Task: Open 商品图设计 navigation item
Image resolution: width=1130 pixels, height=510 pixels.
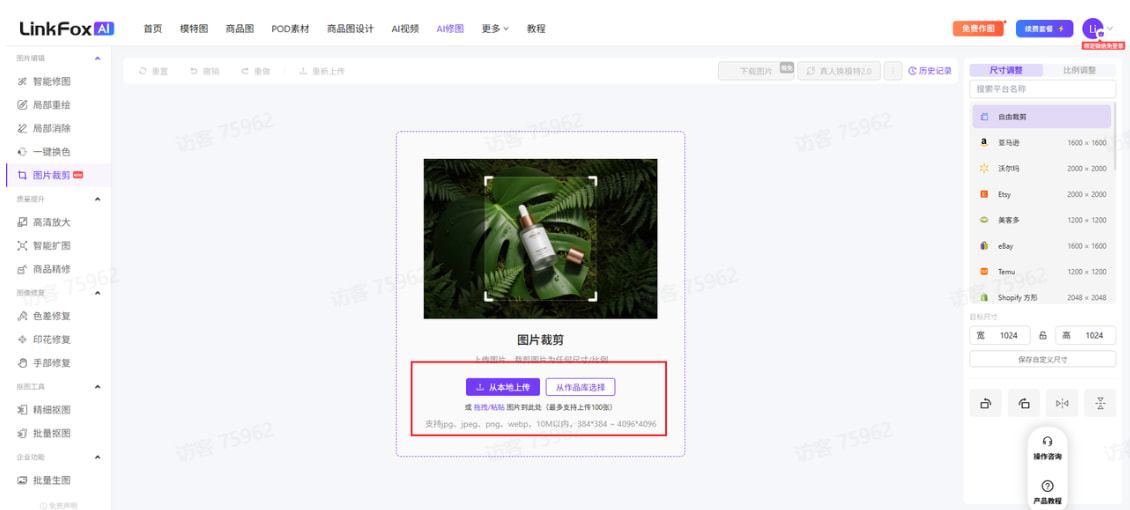Action: [350, 29]
